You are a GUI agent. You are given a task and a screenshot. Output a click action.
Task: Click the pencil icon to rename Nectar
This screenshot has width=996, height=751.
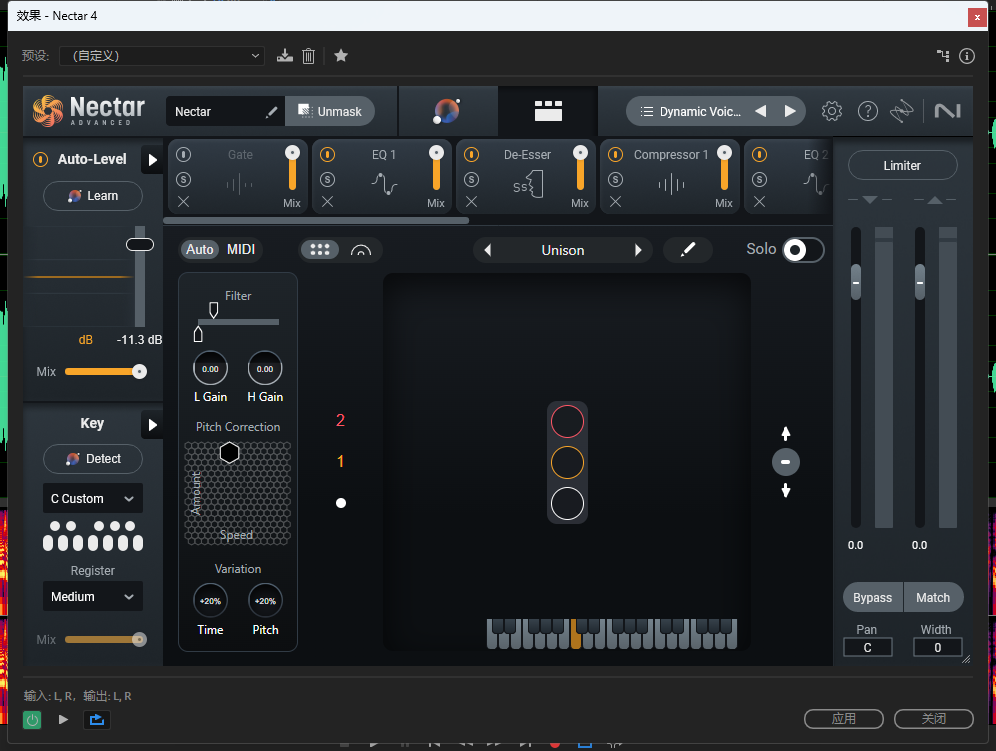coord(271,112)
